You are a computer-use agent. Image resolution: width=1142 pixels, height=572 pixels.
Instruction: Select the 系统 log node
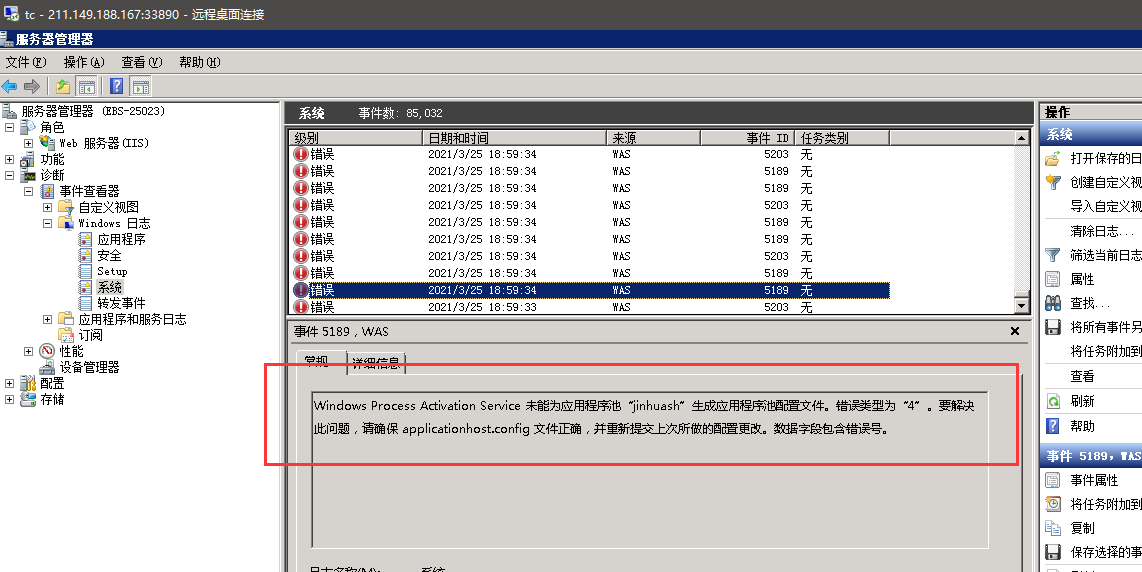pyautogui.click(x=109, y=287)
